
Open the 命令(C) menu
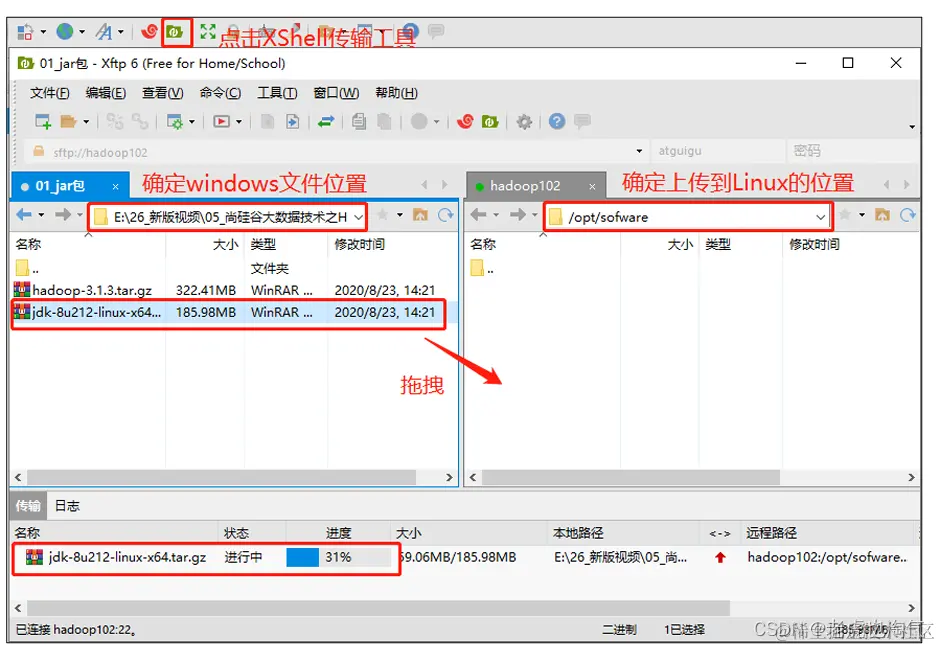pyautogui.click(x=220, y=93)
